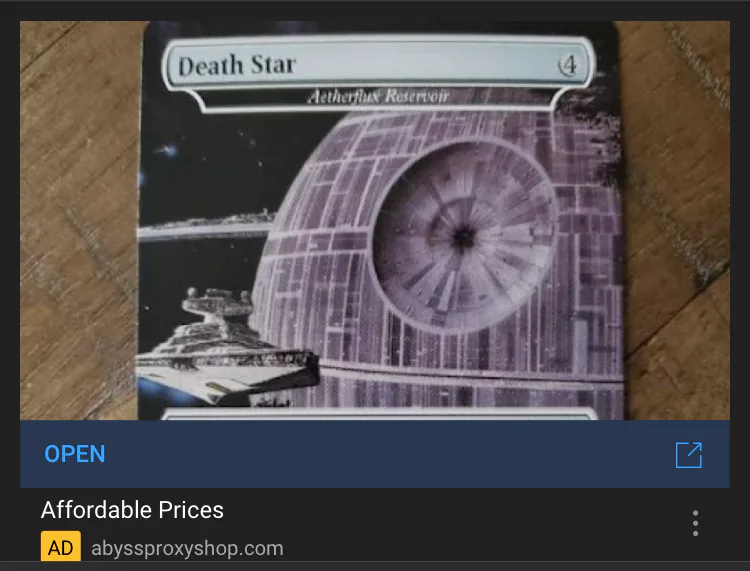Click the card title banner background

[379, 65]
